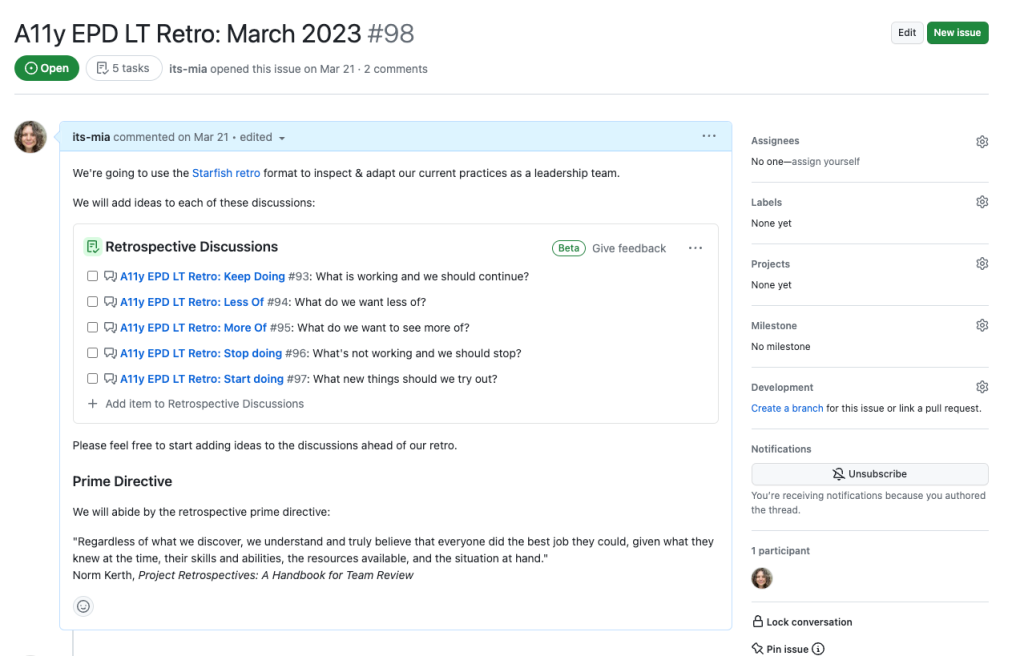
Task: Lock the conversation
Action: point(806,621)
